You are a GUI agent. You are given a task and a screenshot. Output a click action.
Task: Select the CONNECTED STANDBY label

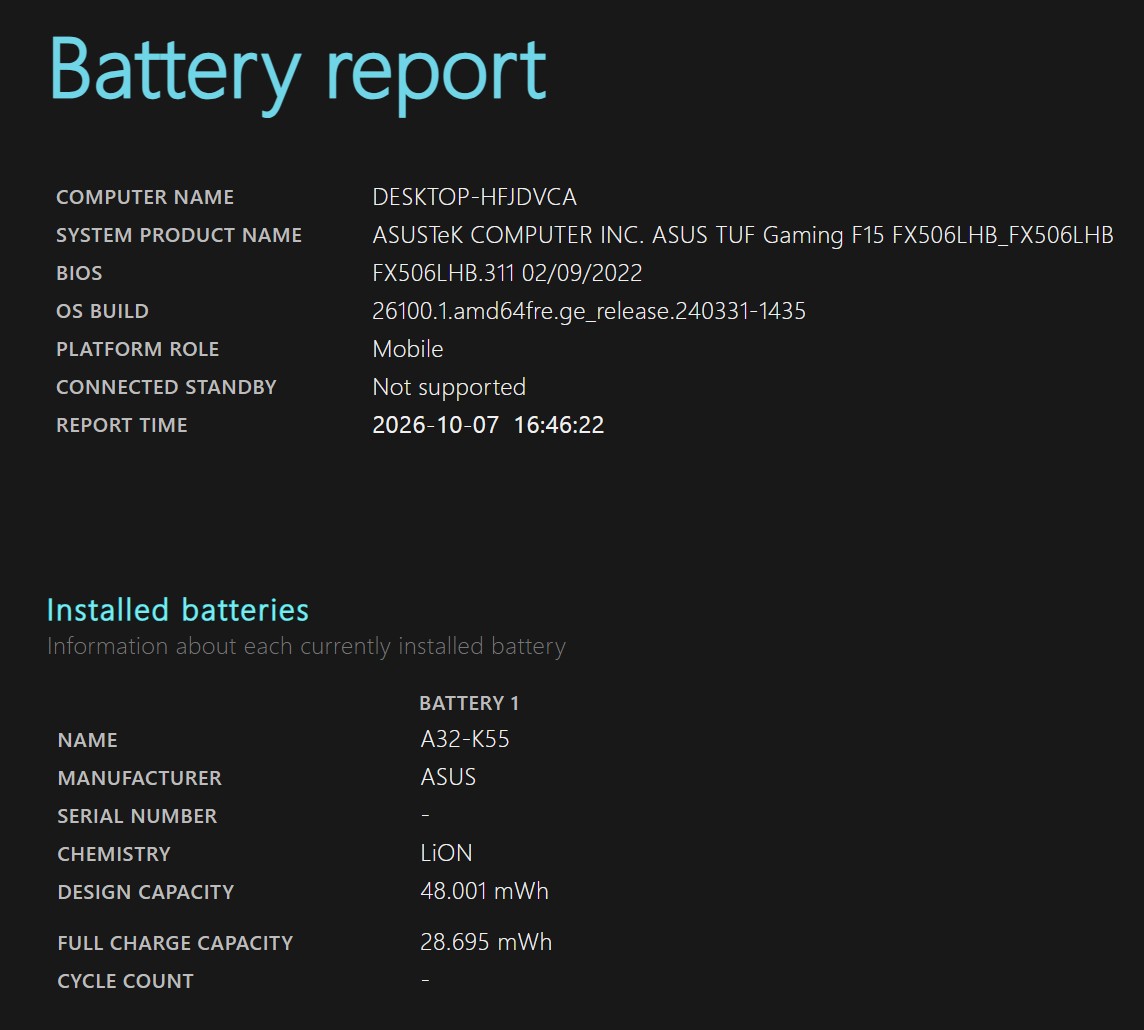[x=166, y=387]
